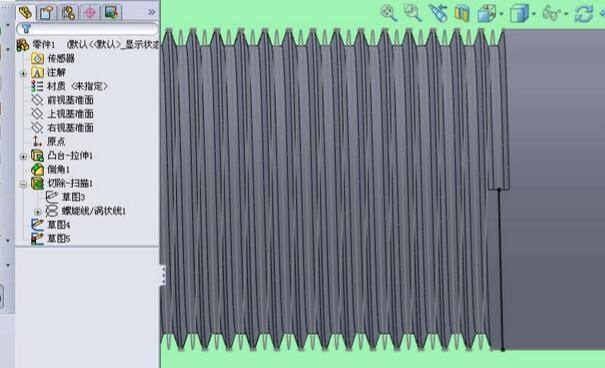Switch to the ConfigurationManager tab
The width and height of the screenshot is (605, 368).
tap(68, 13)
